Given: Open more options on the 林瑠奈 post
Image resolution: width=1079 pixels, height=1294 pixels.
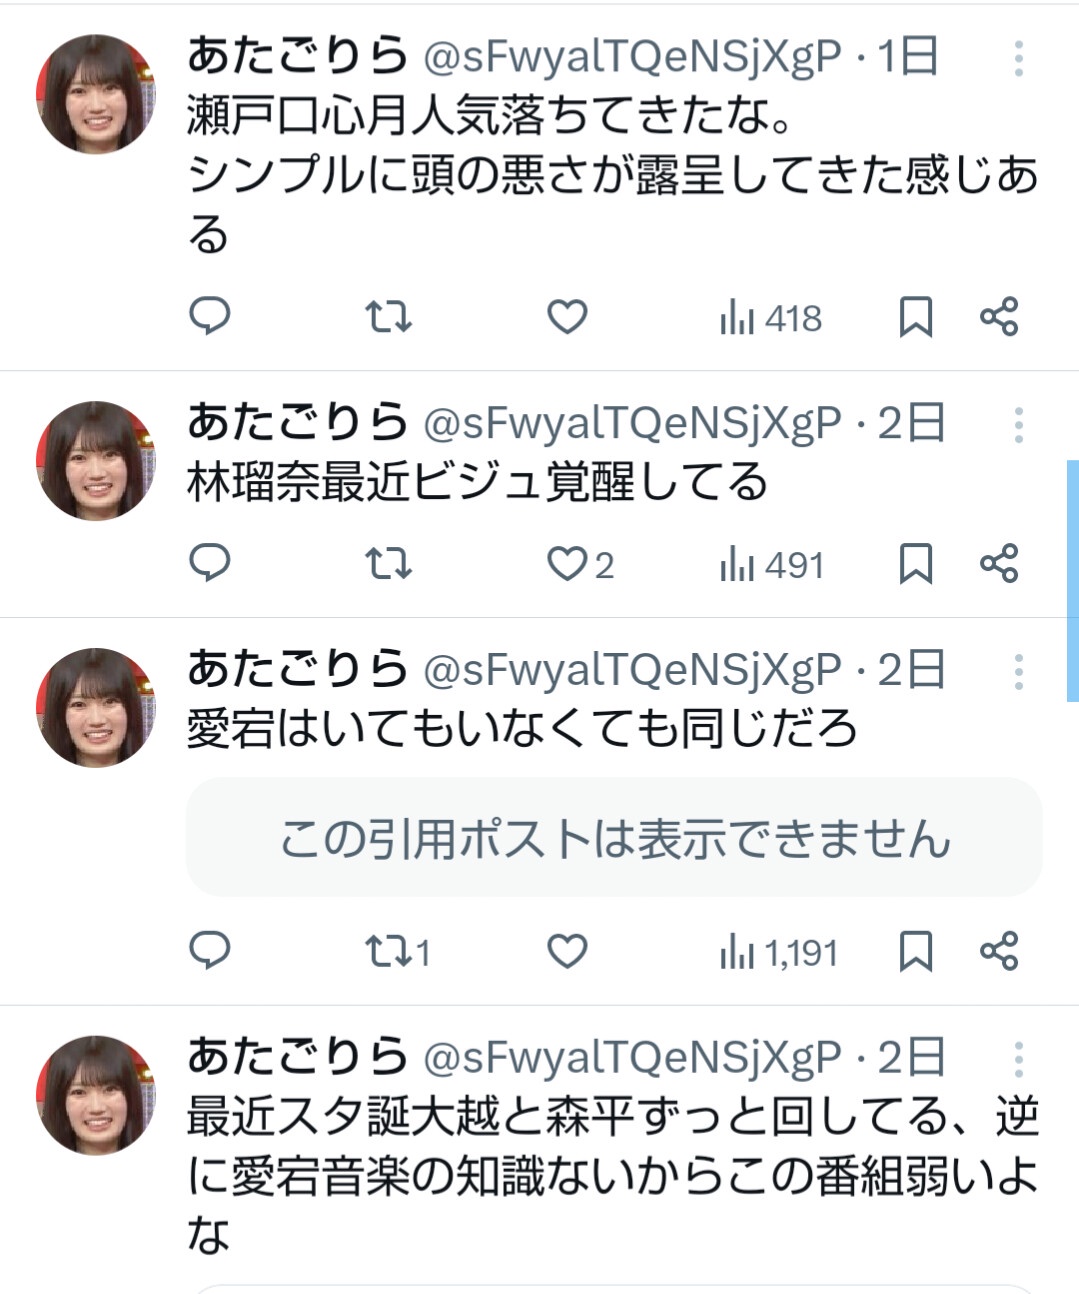Looking at the screenshot, I should [x=1018, y=426].
